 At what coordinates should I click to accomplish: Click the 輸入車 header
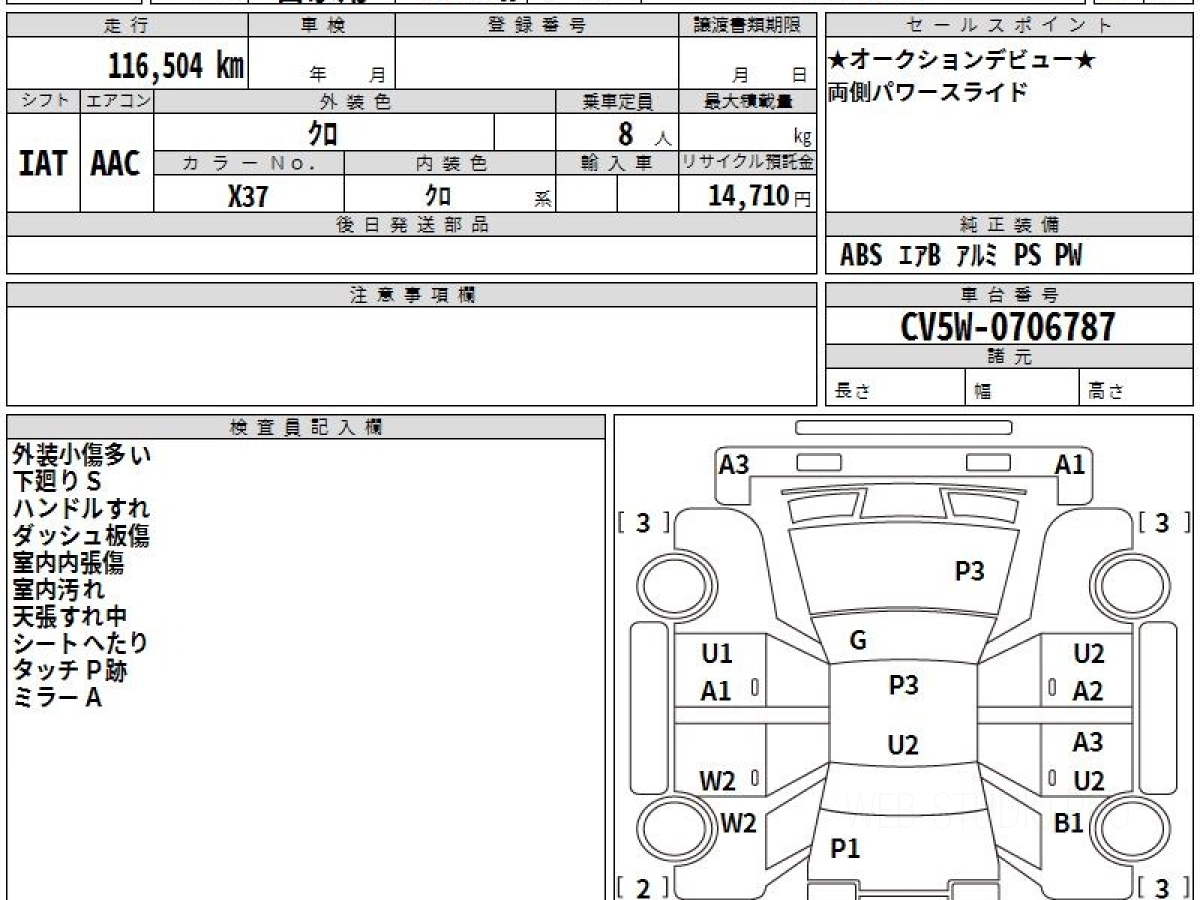pyautogui.click(x=617, y=163)
